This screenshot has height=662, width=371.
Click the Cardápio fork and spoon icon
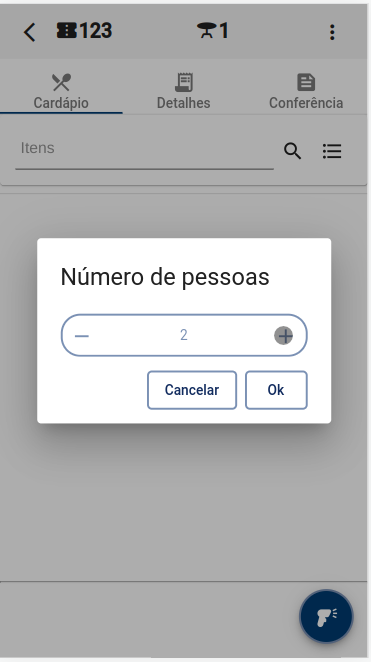point(61,82)
